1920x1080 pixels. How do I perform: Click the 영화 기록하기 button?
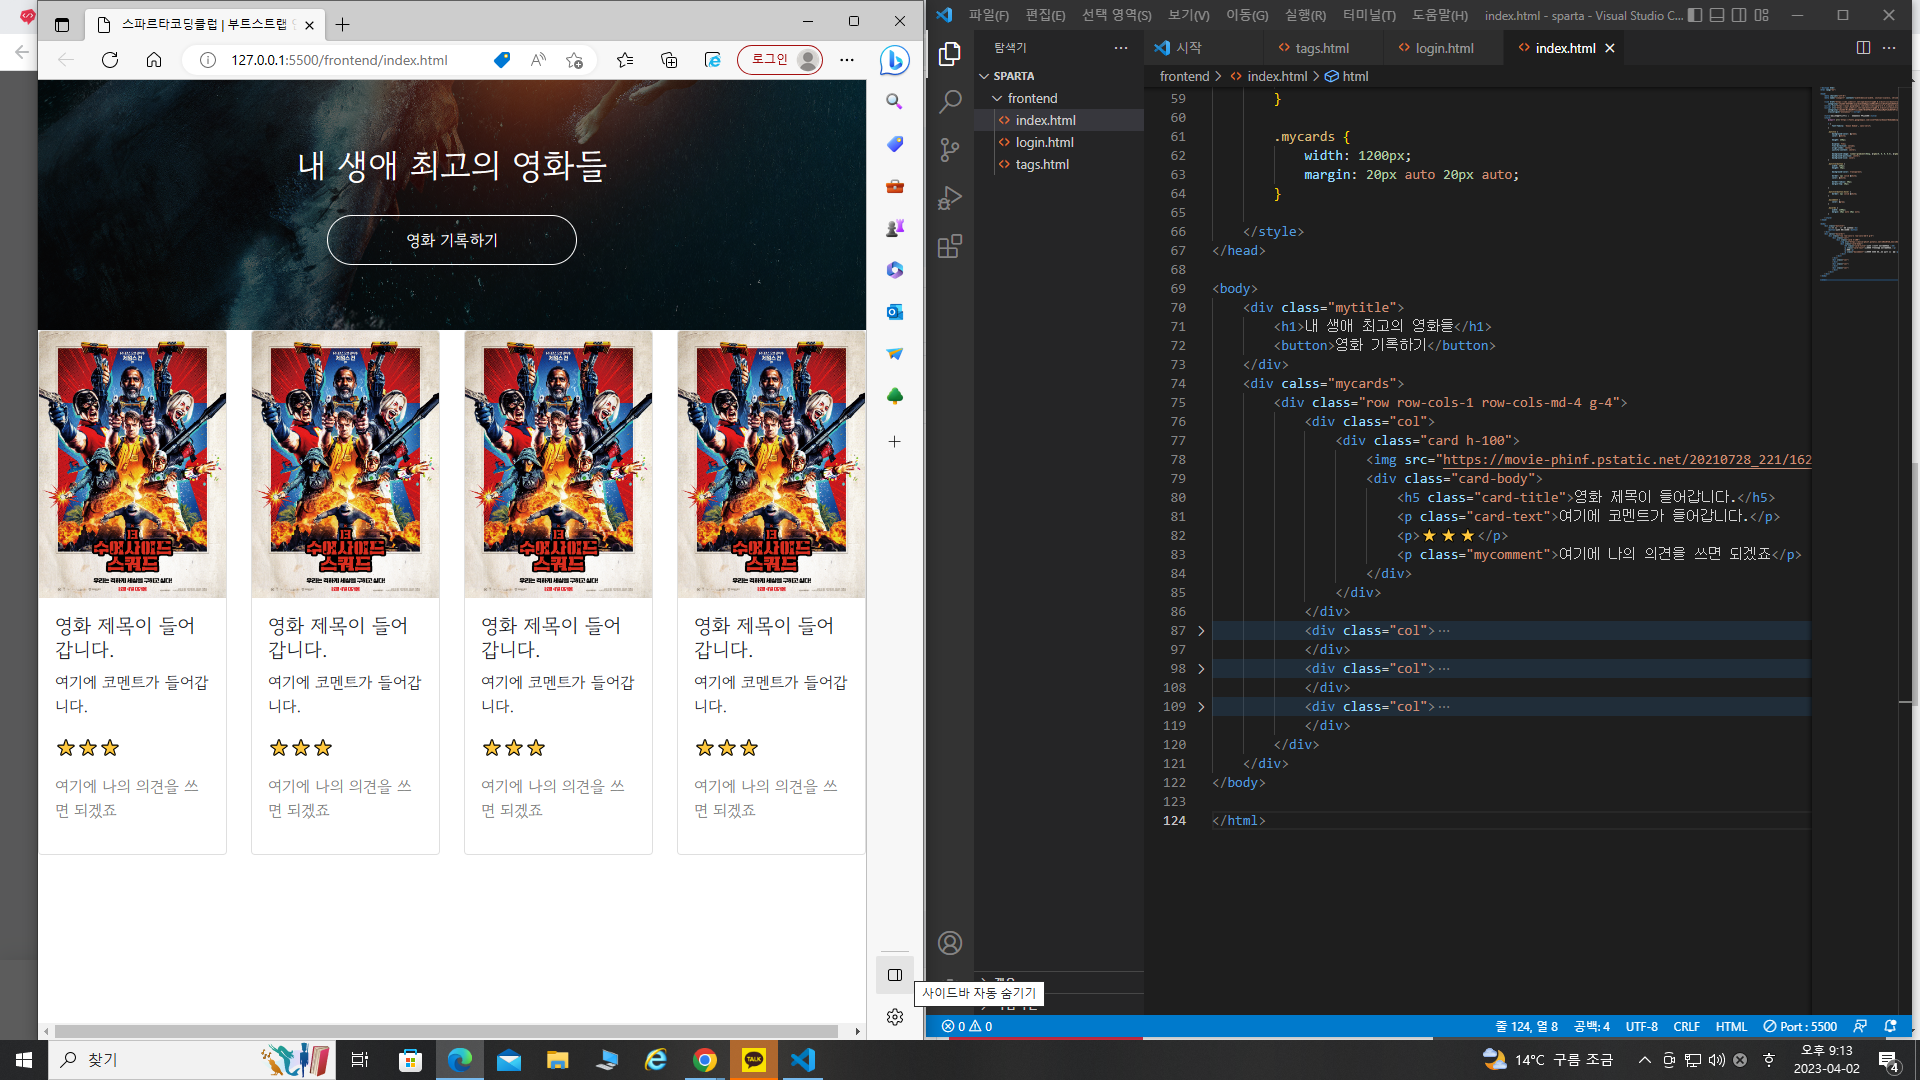coord(452,240)
